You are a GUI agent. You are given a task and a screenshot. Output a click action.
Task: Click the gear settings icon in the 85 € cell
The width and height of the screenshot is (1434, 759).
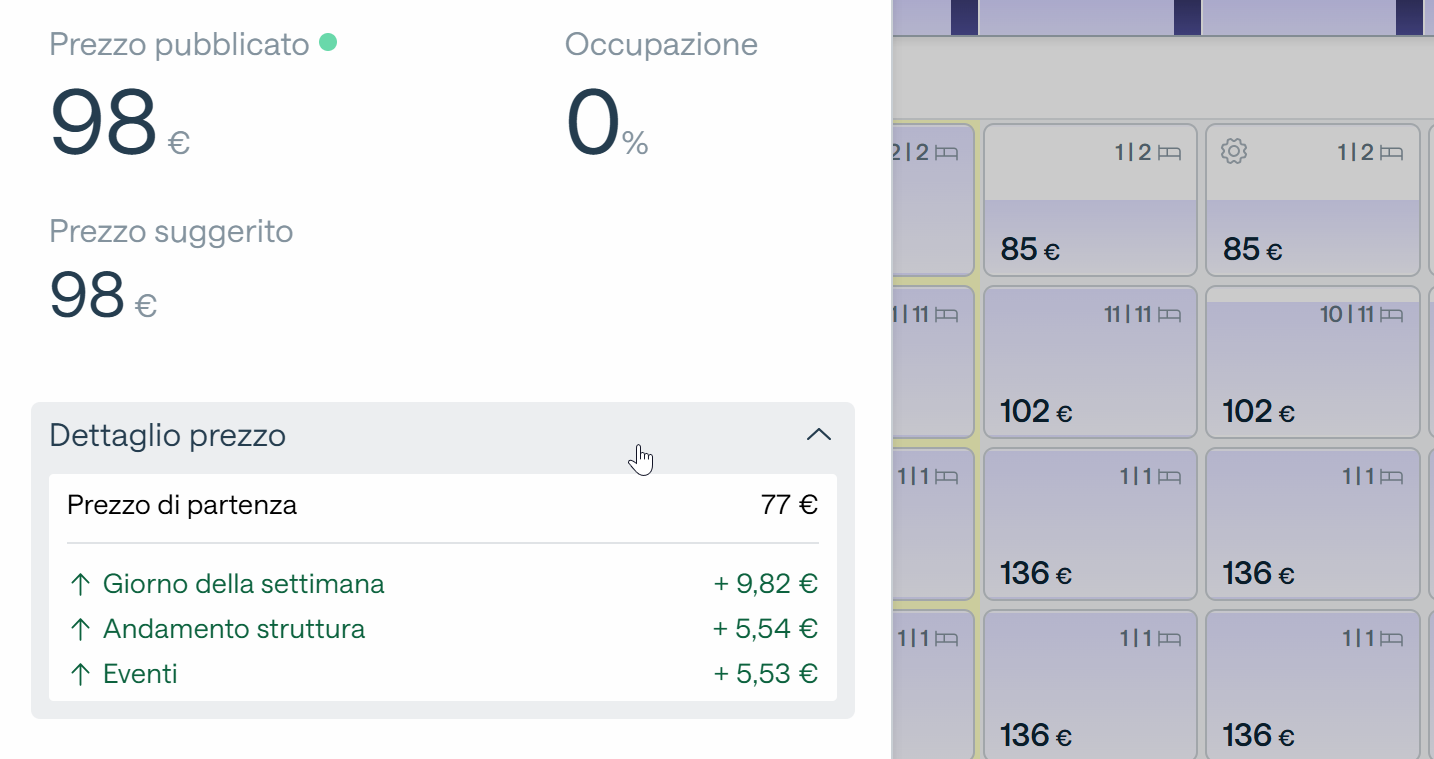coord(1234,152)
